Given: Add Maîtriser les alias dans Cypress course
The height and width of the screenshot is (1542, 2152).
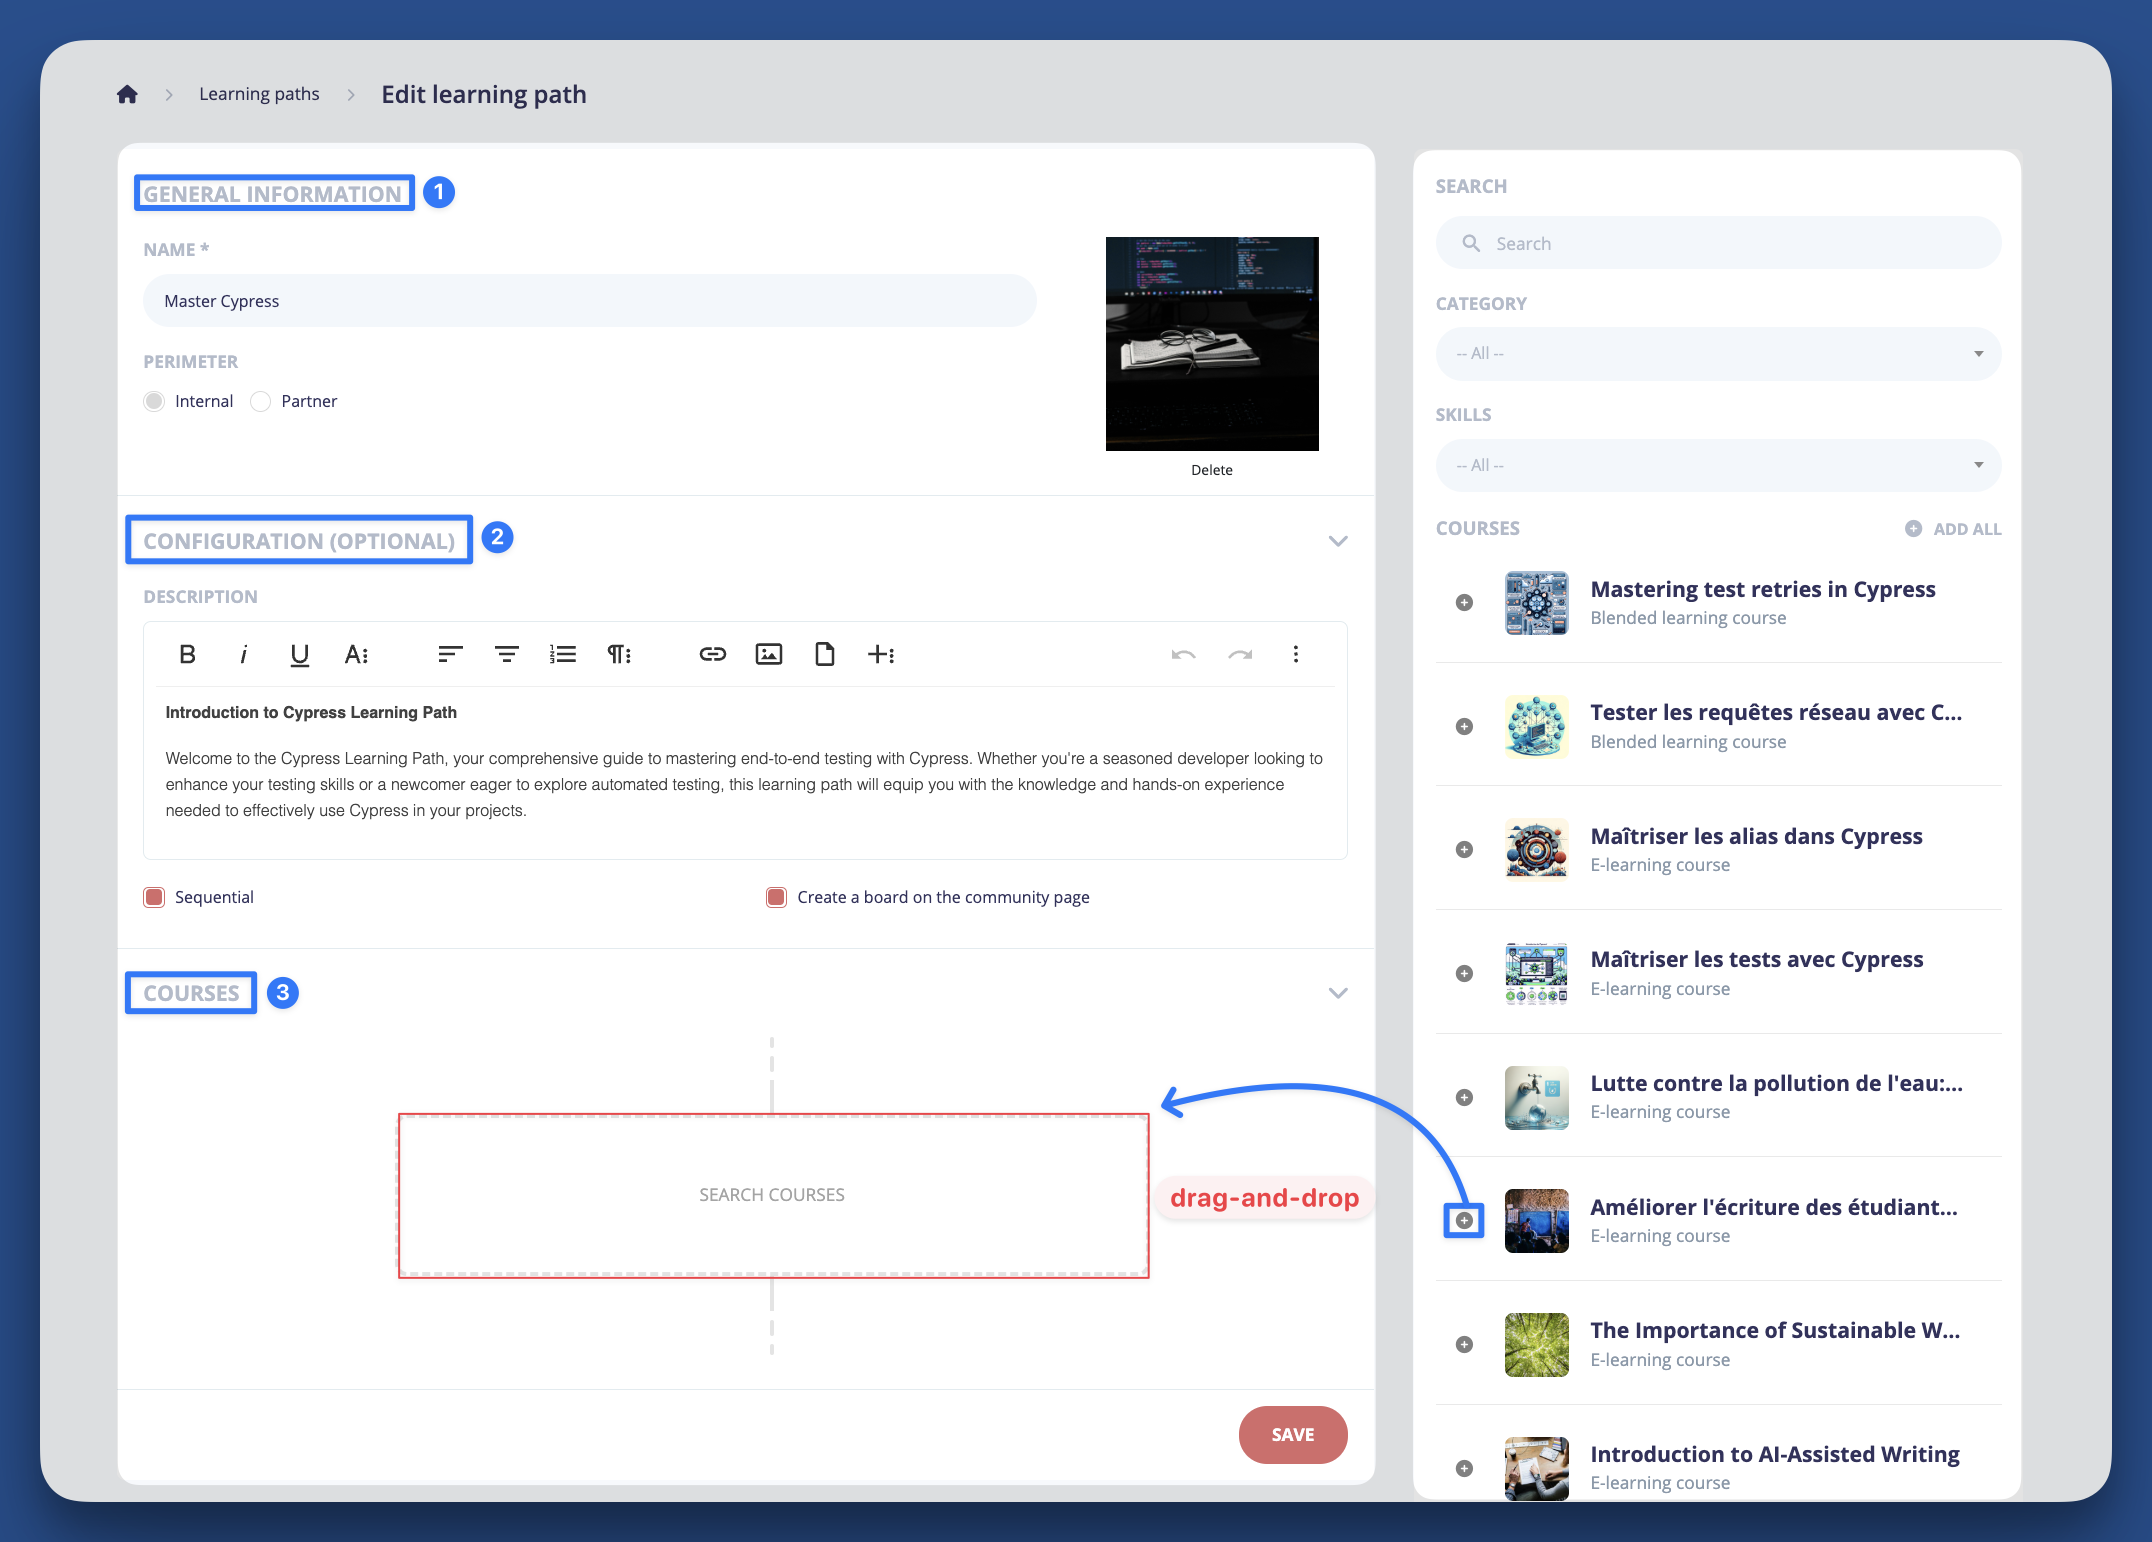Looking at the screenshot, I should 1464,849.
